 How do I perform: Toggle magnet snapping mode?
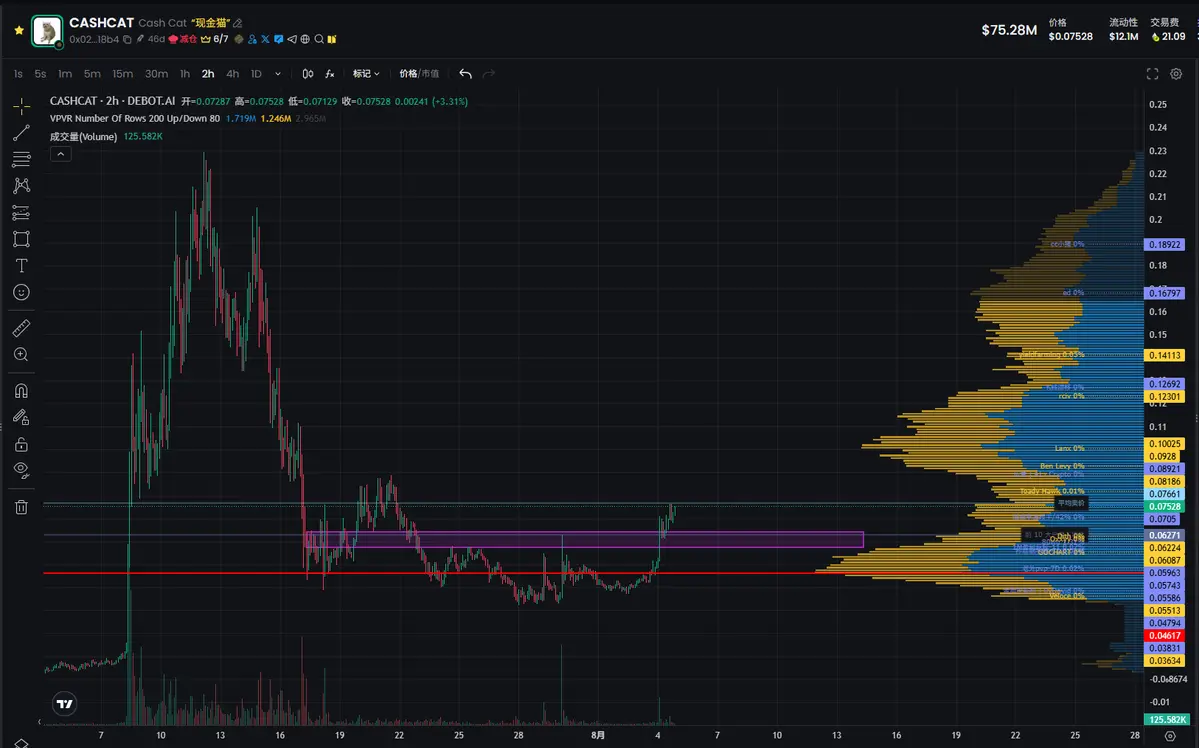coord(21,391)
